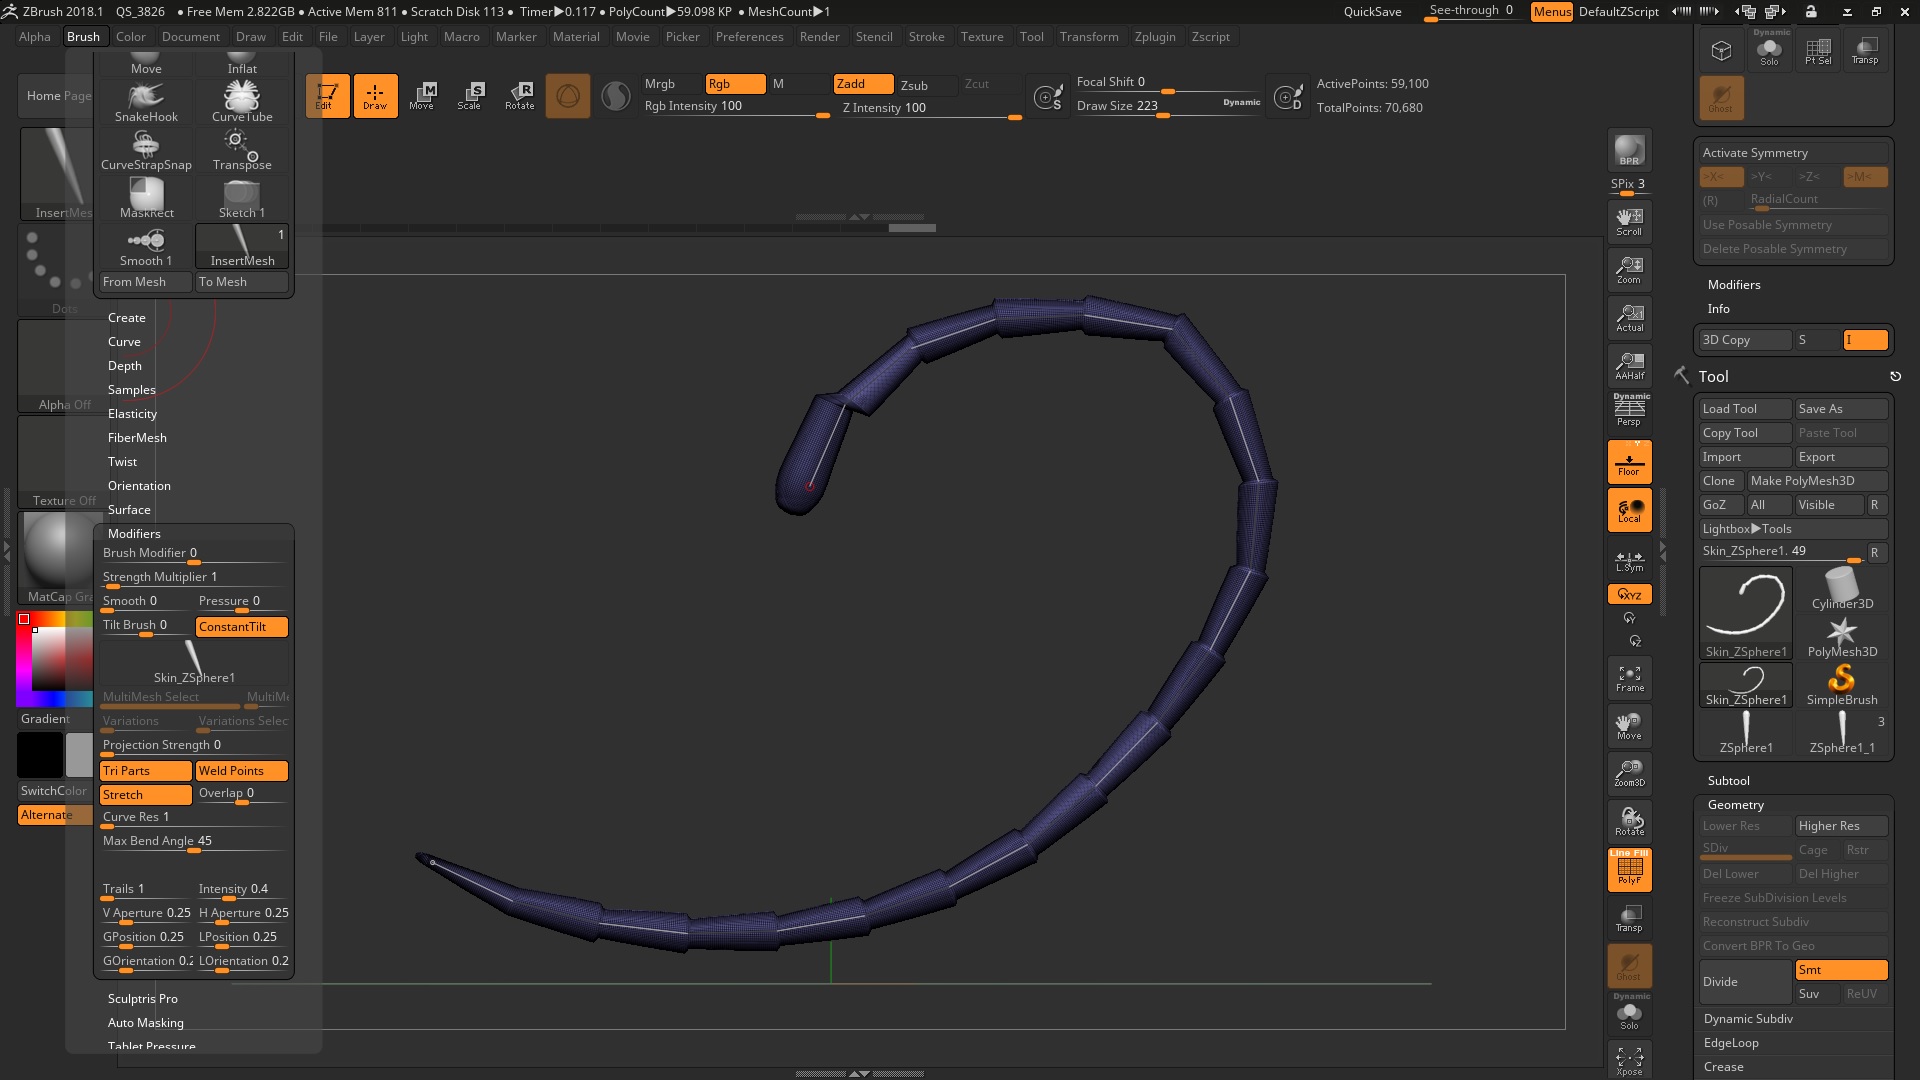Open the Preferences menu
This screenshot has width=1920, height=1080.
(749, 37)
